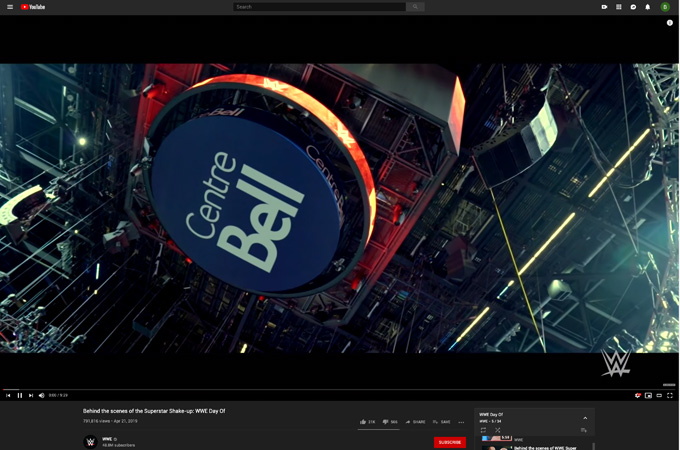
Task: Open the WWE channel name link
Action: (107, 439)
